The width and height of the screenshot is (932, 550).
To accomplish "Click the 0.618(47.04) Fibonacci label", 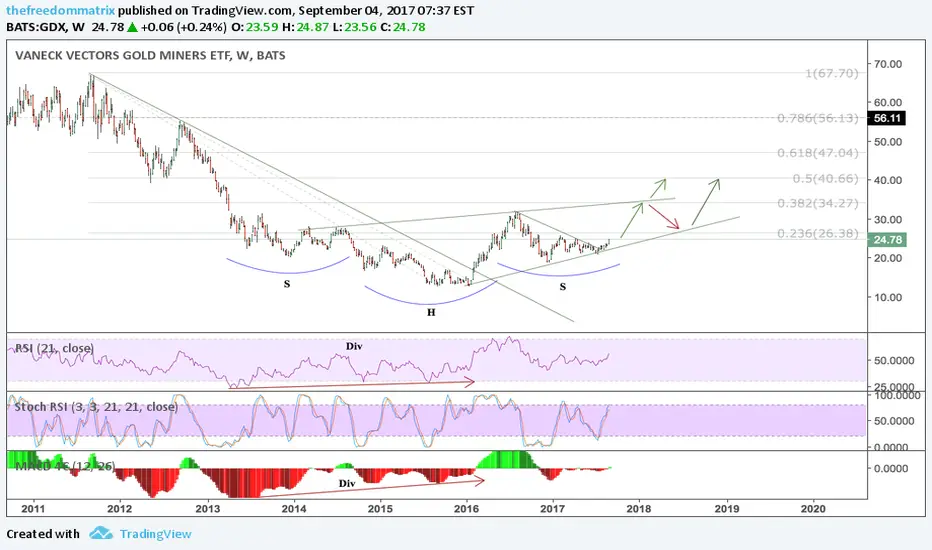I will pyautogui.click(x=818, y=153).
